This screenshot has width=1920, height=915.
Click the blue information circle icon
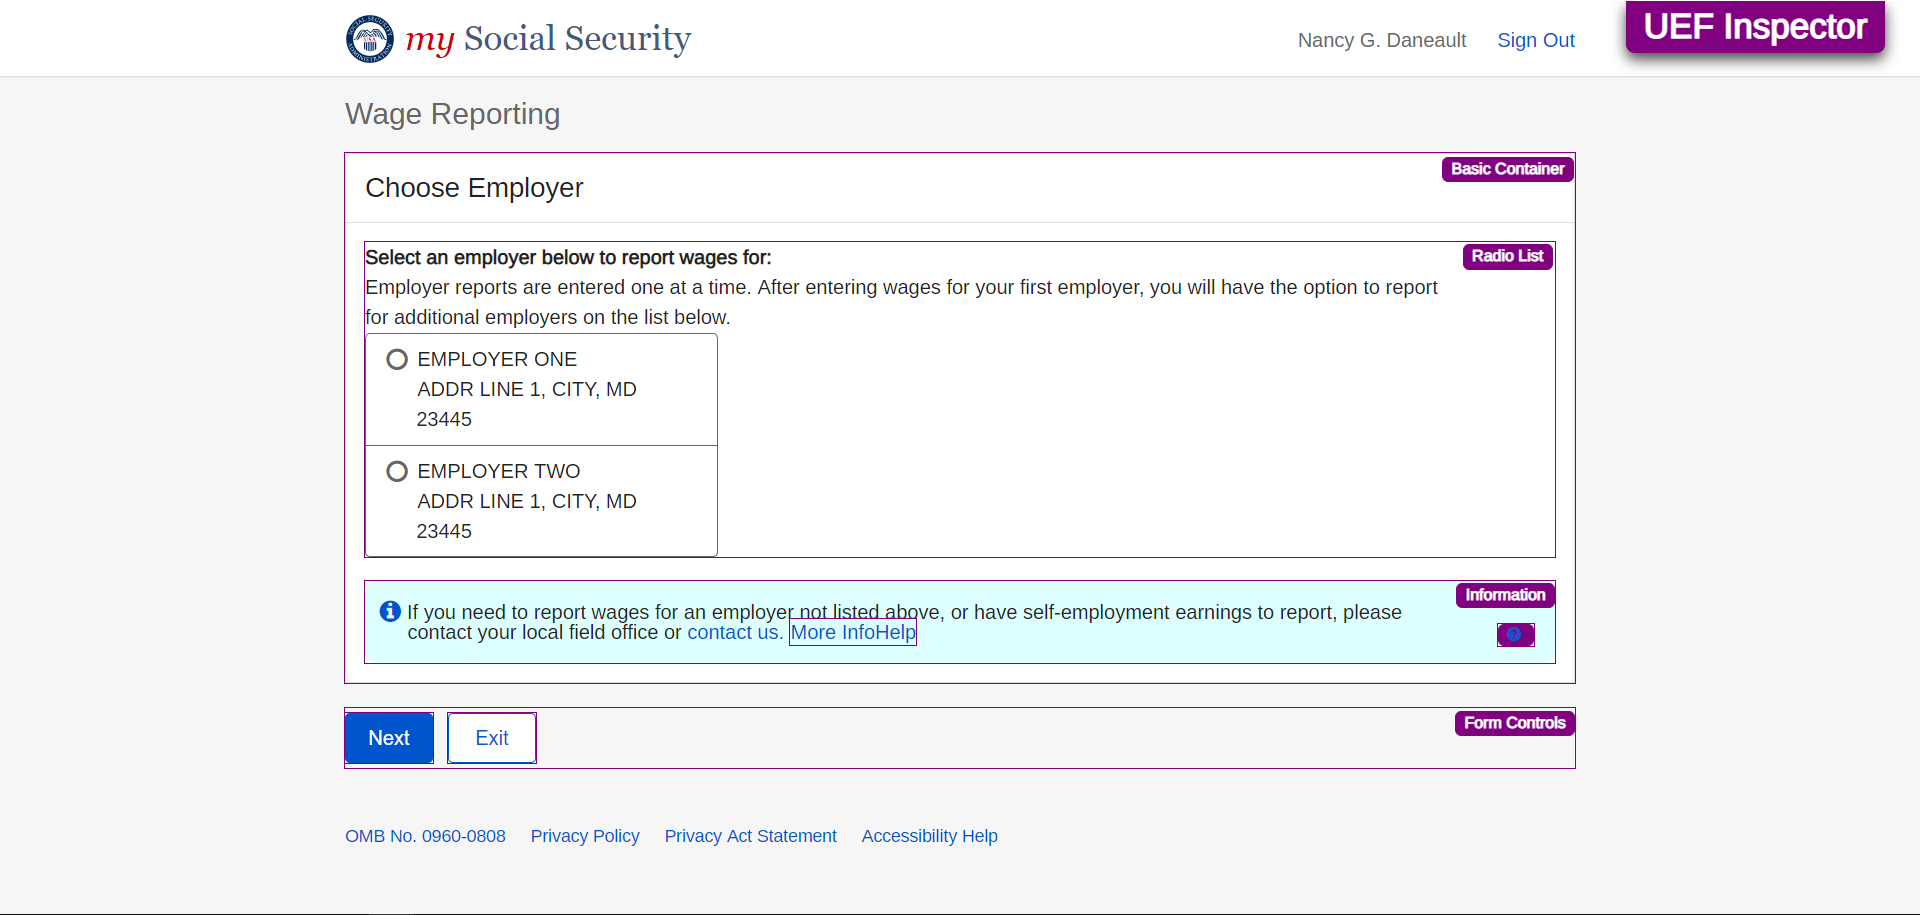[x=390, y=611]
